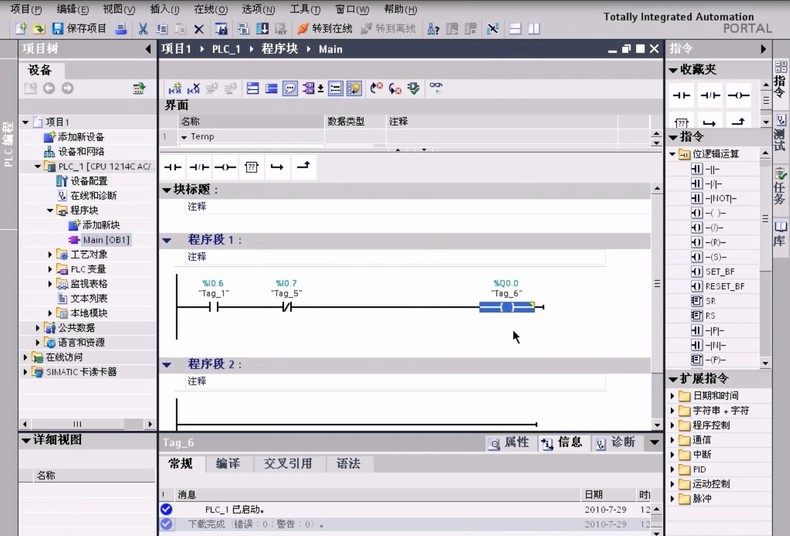Expand the Program control folder
Screen dimensions: 790x536
click(x=672, y=425)
